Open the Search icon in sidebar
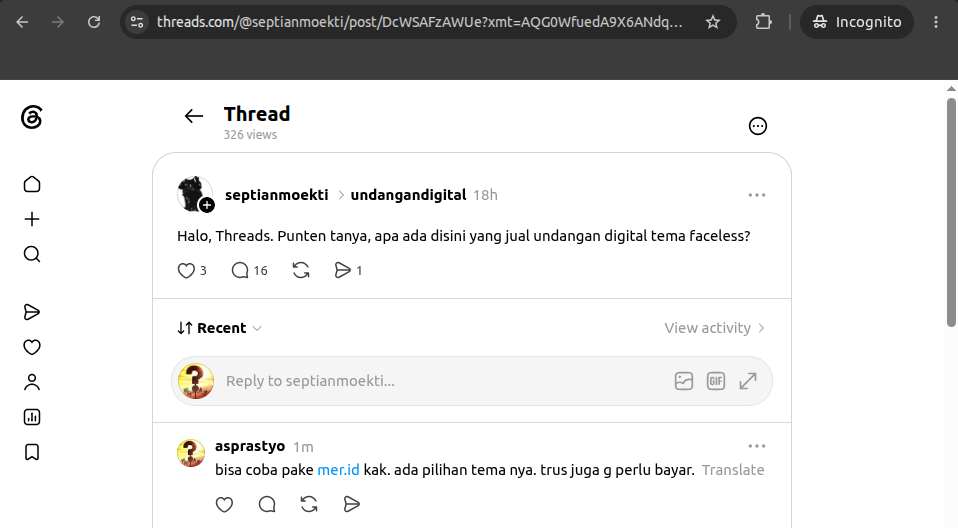Screen dimensions: 958x528 coord(32,254)
